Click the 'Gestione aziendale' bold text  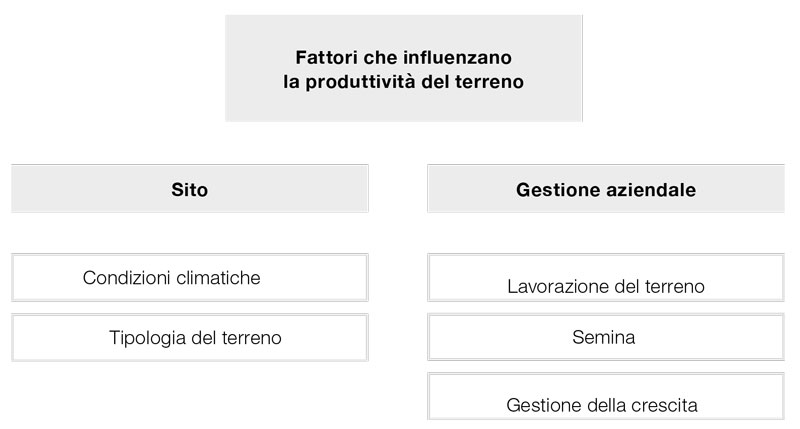606,190
